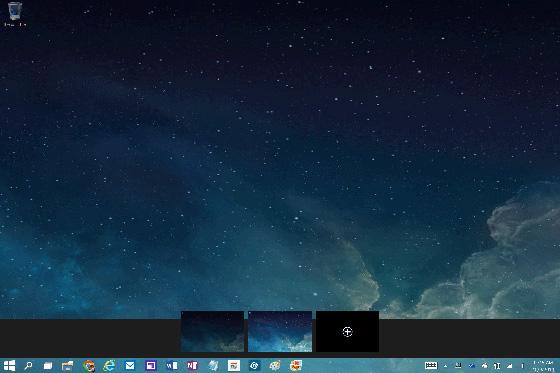Open the system clock and date
Image resolution: width=560 pixels, height=373 pixels.
(544, 366)
